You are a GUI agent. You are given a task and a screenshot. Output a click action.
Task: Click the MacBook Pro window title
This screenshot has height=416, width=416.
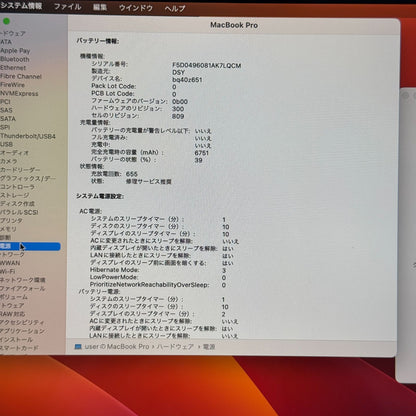(x=234, y=25)
